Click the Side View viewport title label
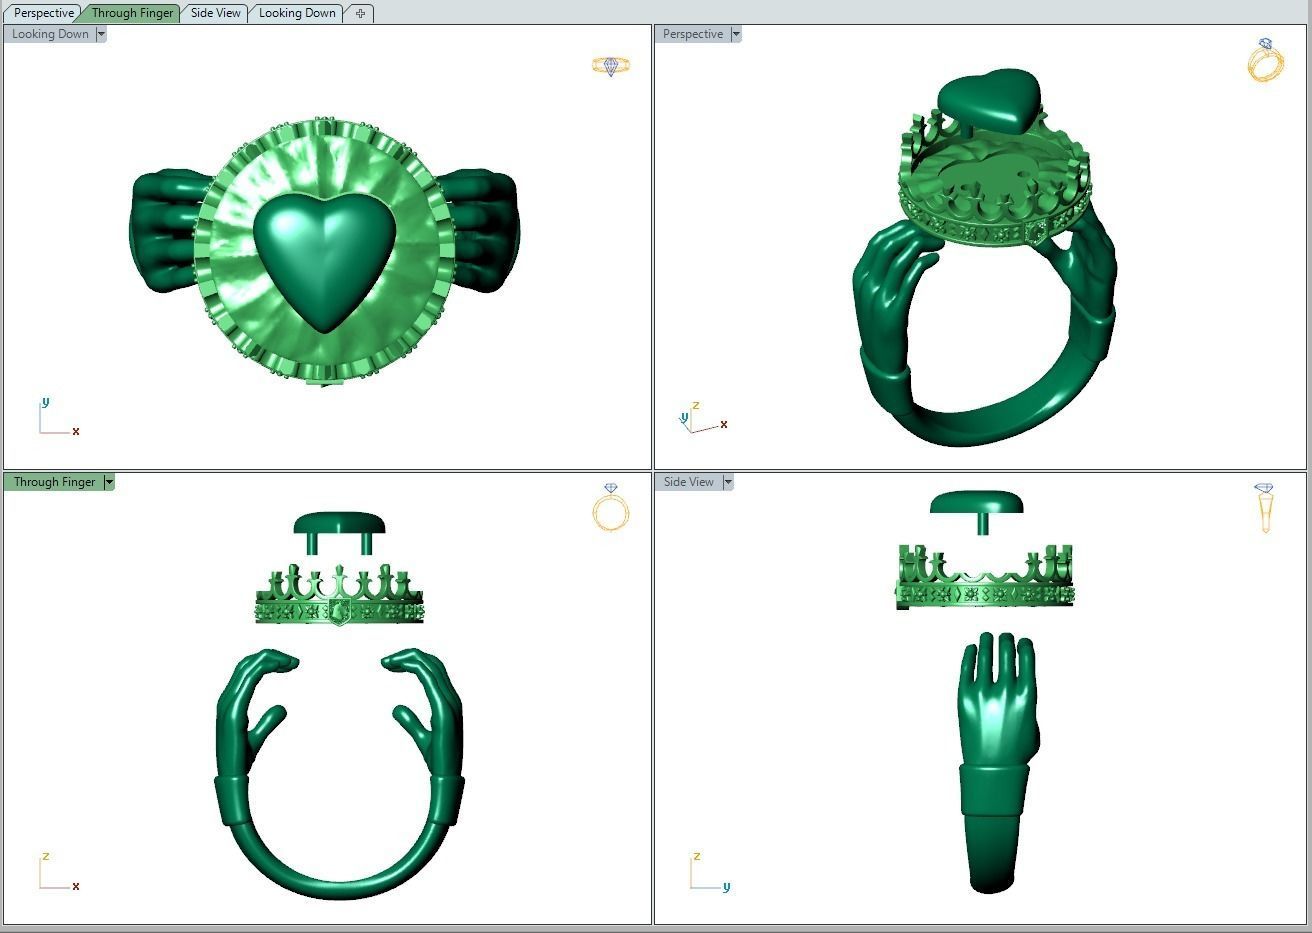This screenshot has height=933, width=1312. point(689,482)
